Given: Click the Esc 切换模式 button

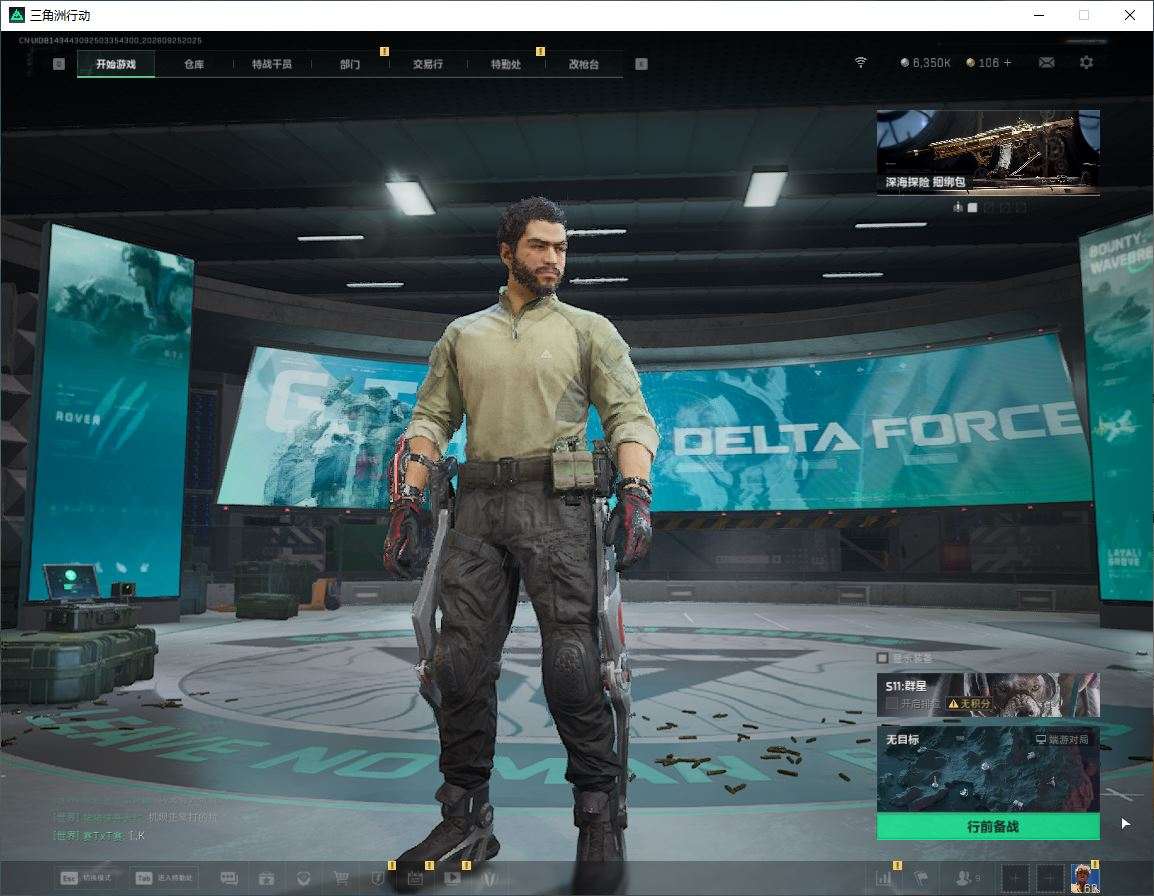Looking at the screenshot, I should pos(86,878).
